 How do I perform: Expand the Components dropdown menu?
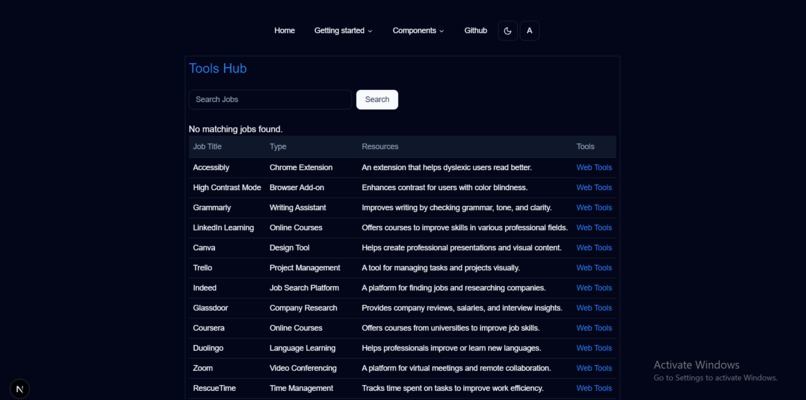coord(418,31)
